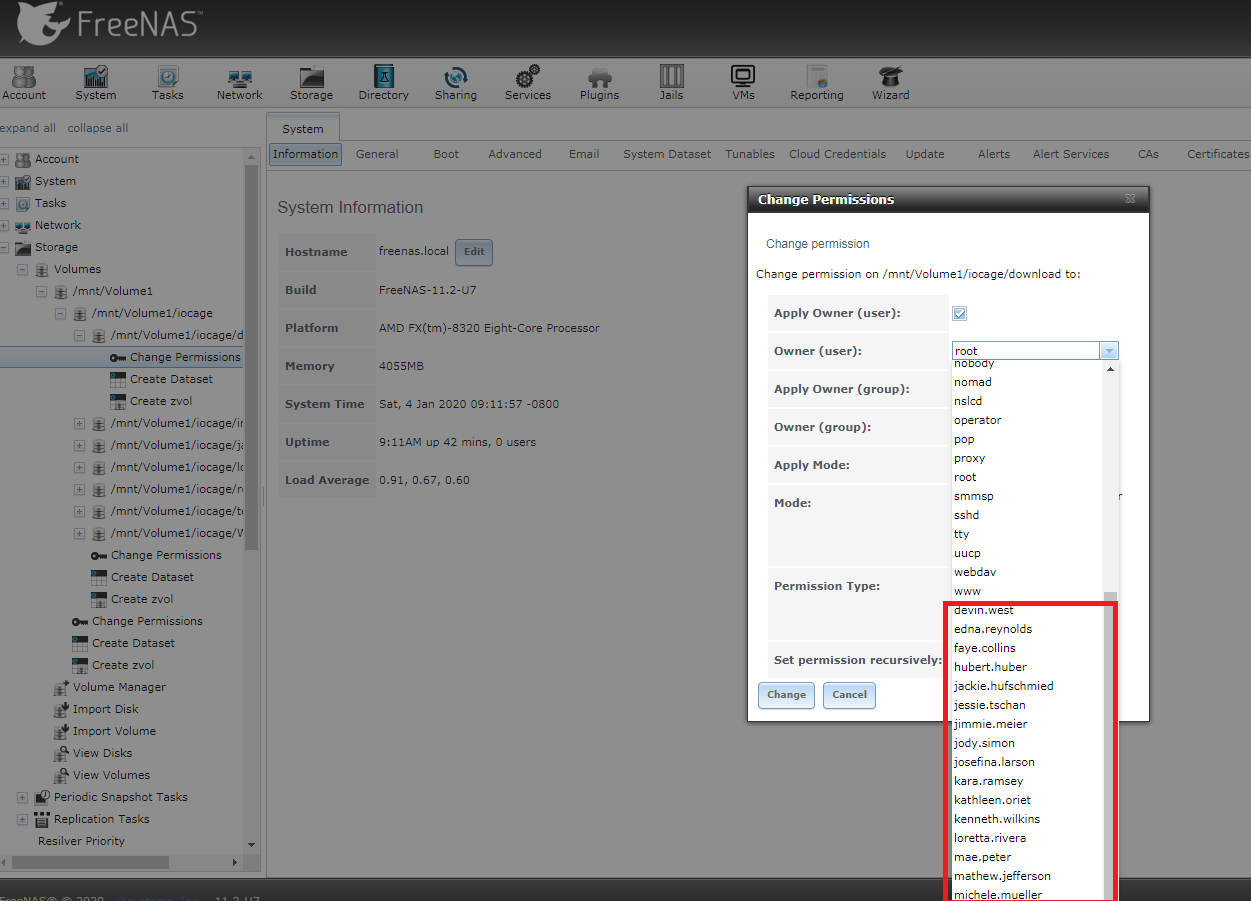Uncheck Apply Owner (user) checkbox
The height and width of the screenshot is (901, 1251).
click(x=960, y=313)
